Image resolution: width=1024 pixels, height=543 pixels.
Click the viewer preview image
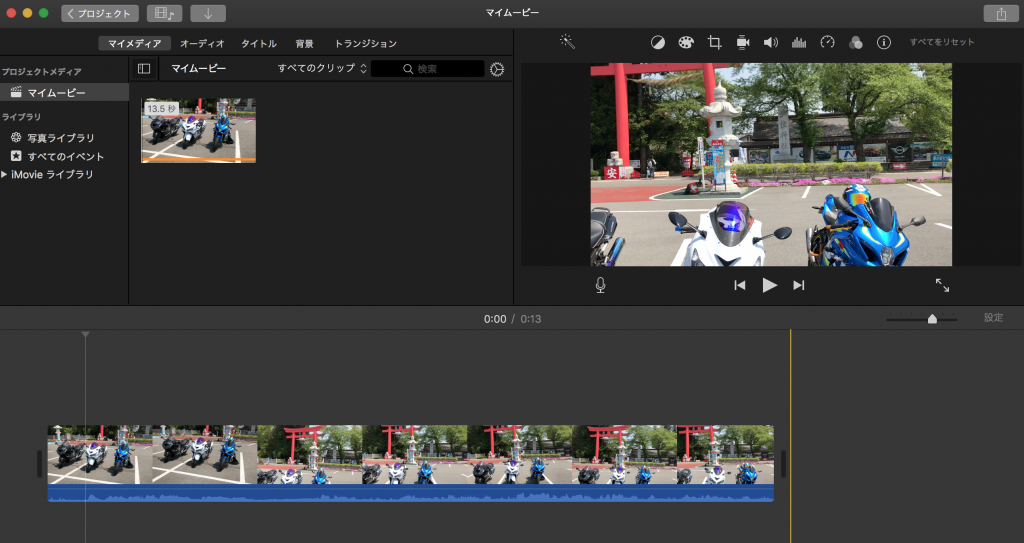771,165
